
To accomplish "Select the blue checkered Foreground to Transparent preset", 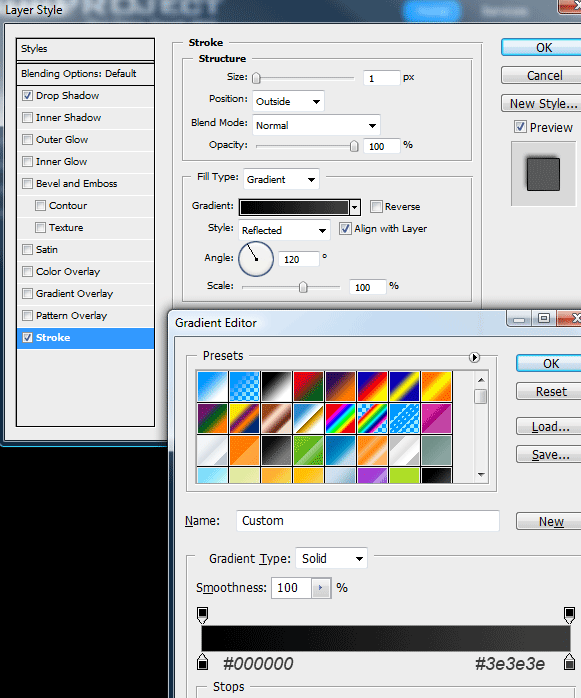I will (x=244, y=386).
